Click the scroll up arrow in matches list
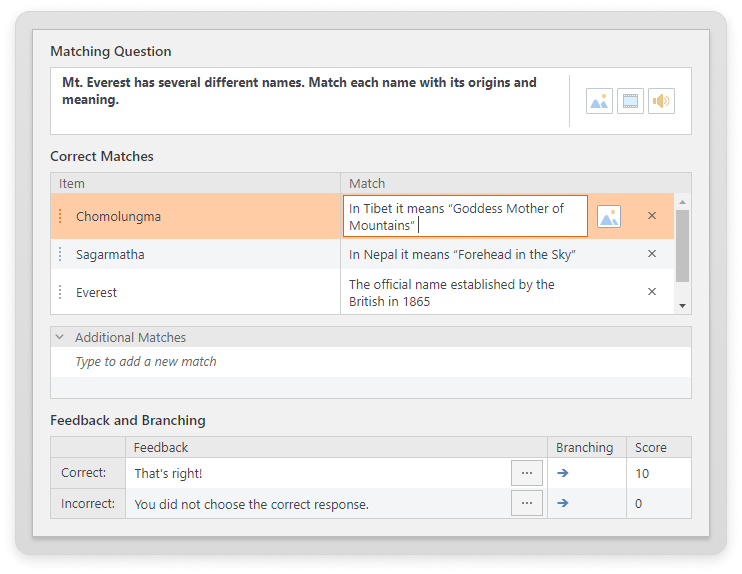The width and height of the screenshot is (742, 574). point(682,201)
